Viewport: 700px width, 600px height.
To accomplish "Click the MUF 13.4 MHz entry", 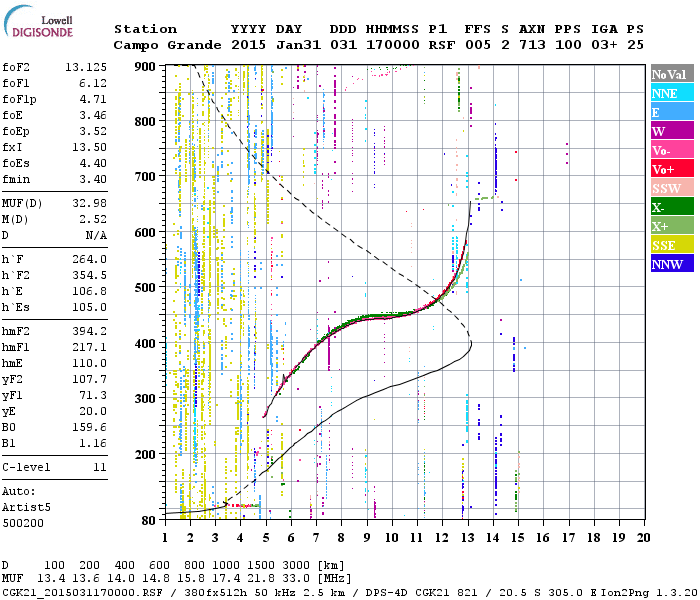I will click(51, 579).
